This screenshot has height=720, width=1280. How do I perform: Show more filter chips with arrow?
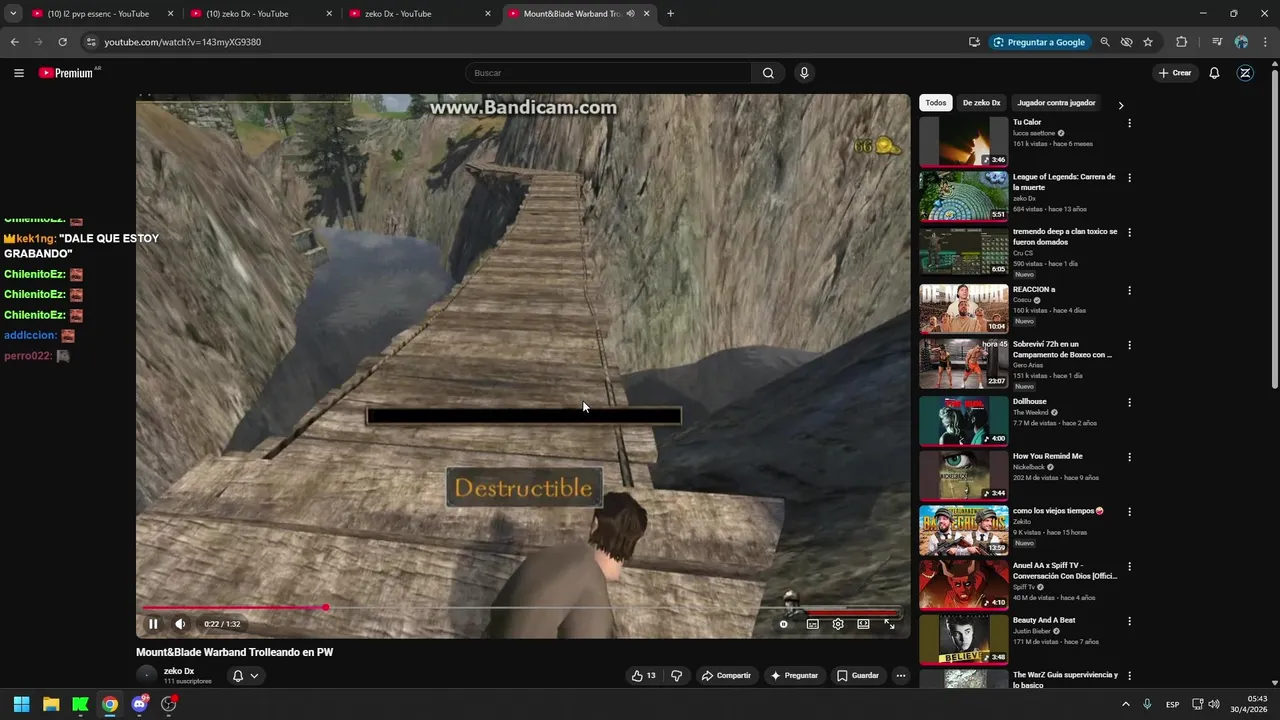click(1120, 105)
